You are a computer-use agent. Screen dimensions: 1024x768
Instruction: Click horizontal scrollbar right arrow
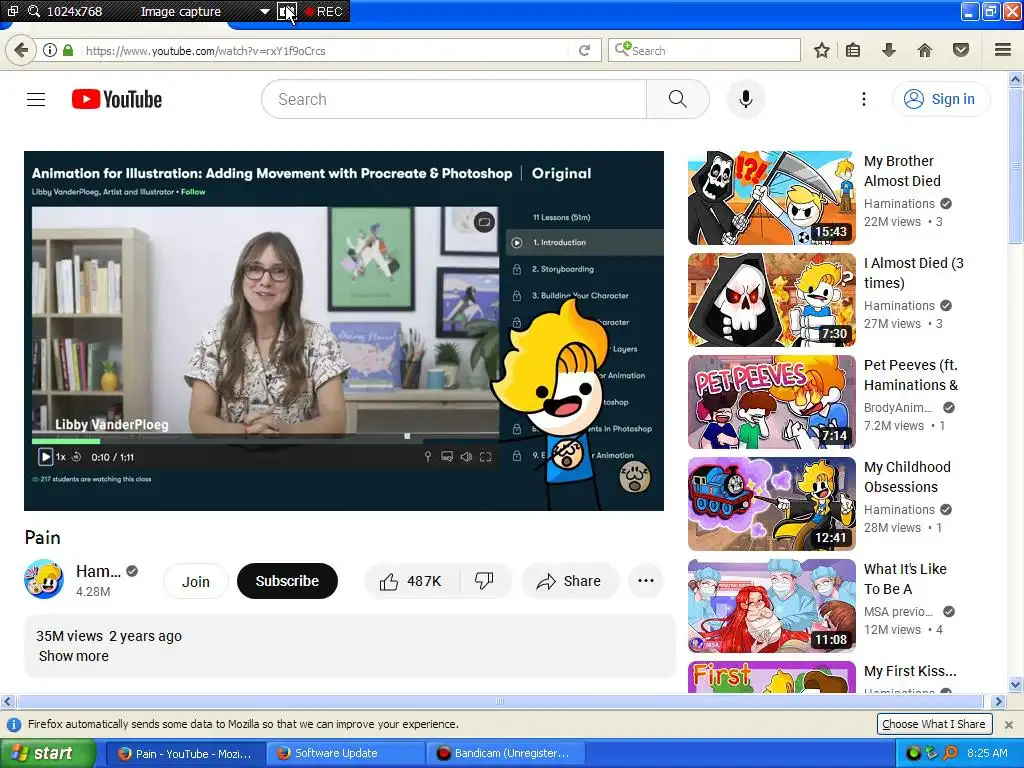[x=998, y=701]
